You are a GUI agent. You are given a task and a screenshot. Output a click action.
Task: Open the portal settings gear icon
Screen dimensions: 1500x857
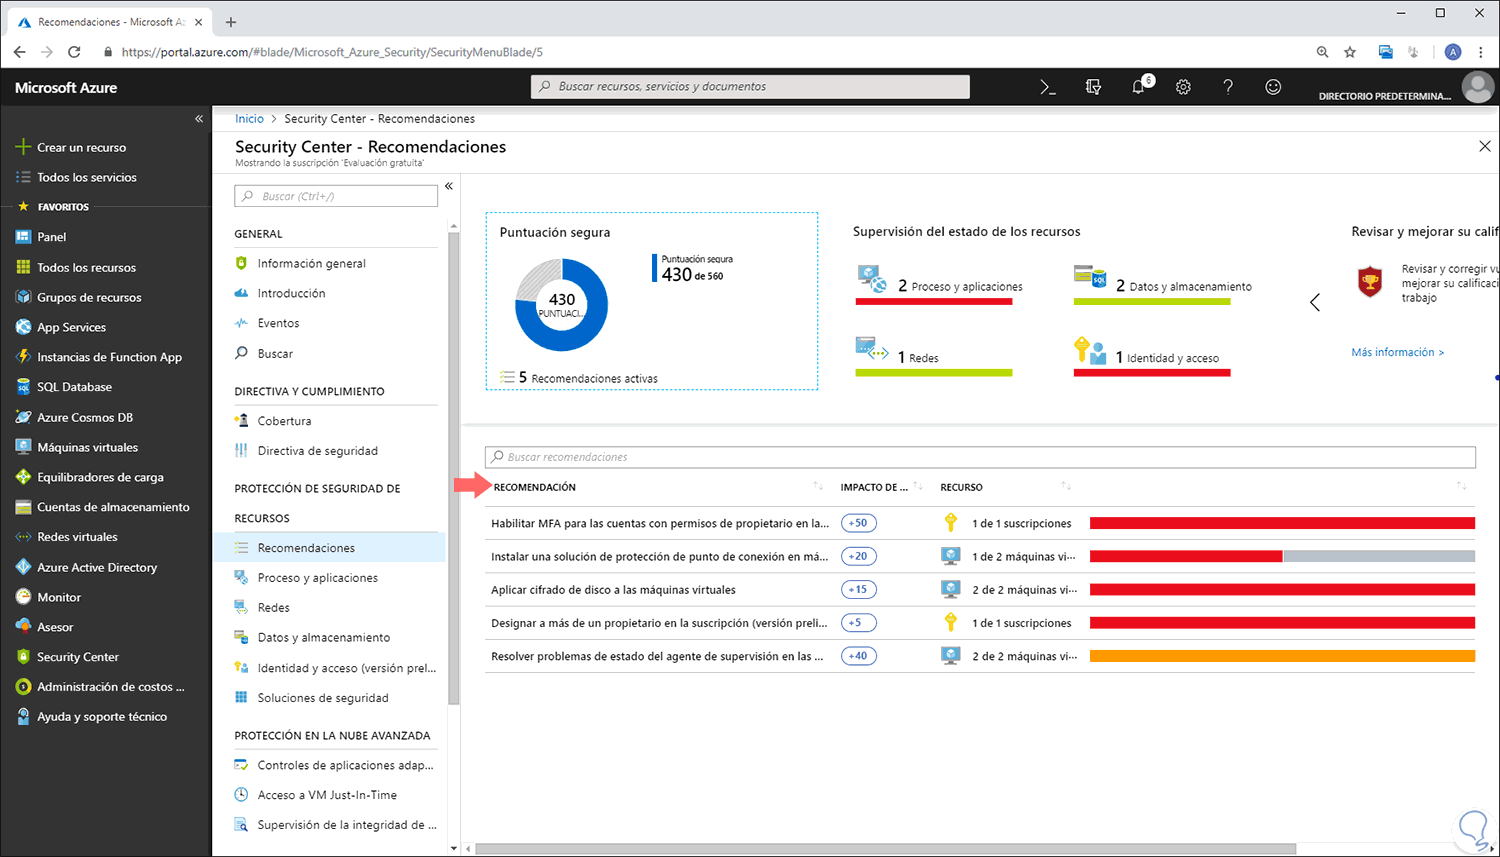(1183, 87)
